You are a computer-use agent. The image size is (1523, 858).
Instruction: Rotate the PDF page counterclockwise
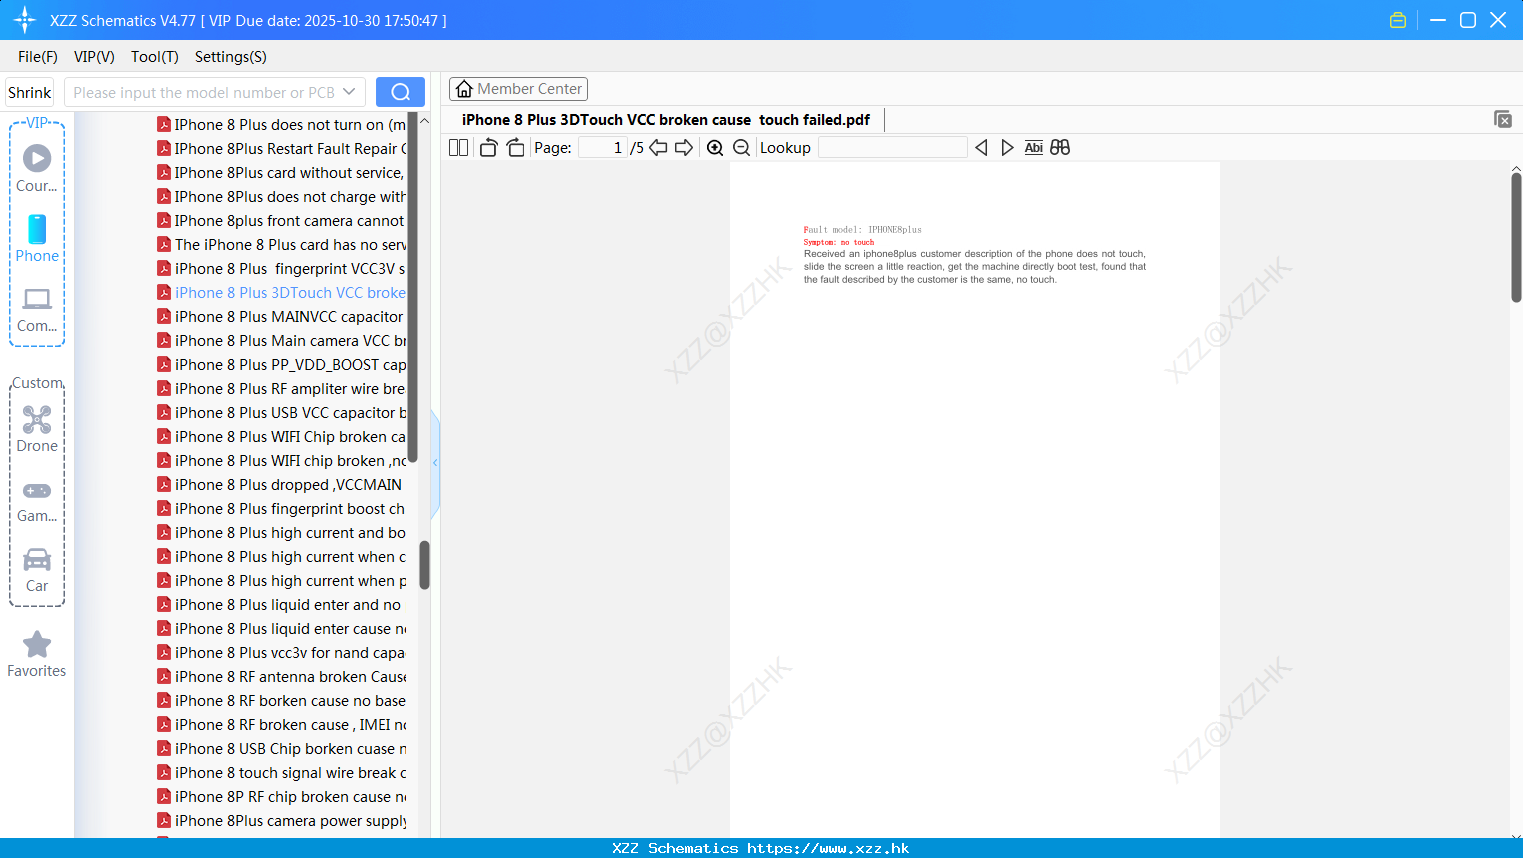pos(488,148)
